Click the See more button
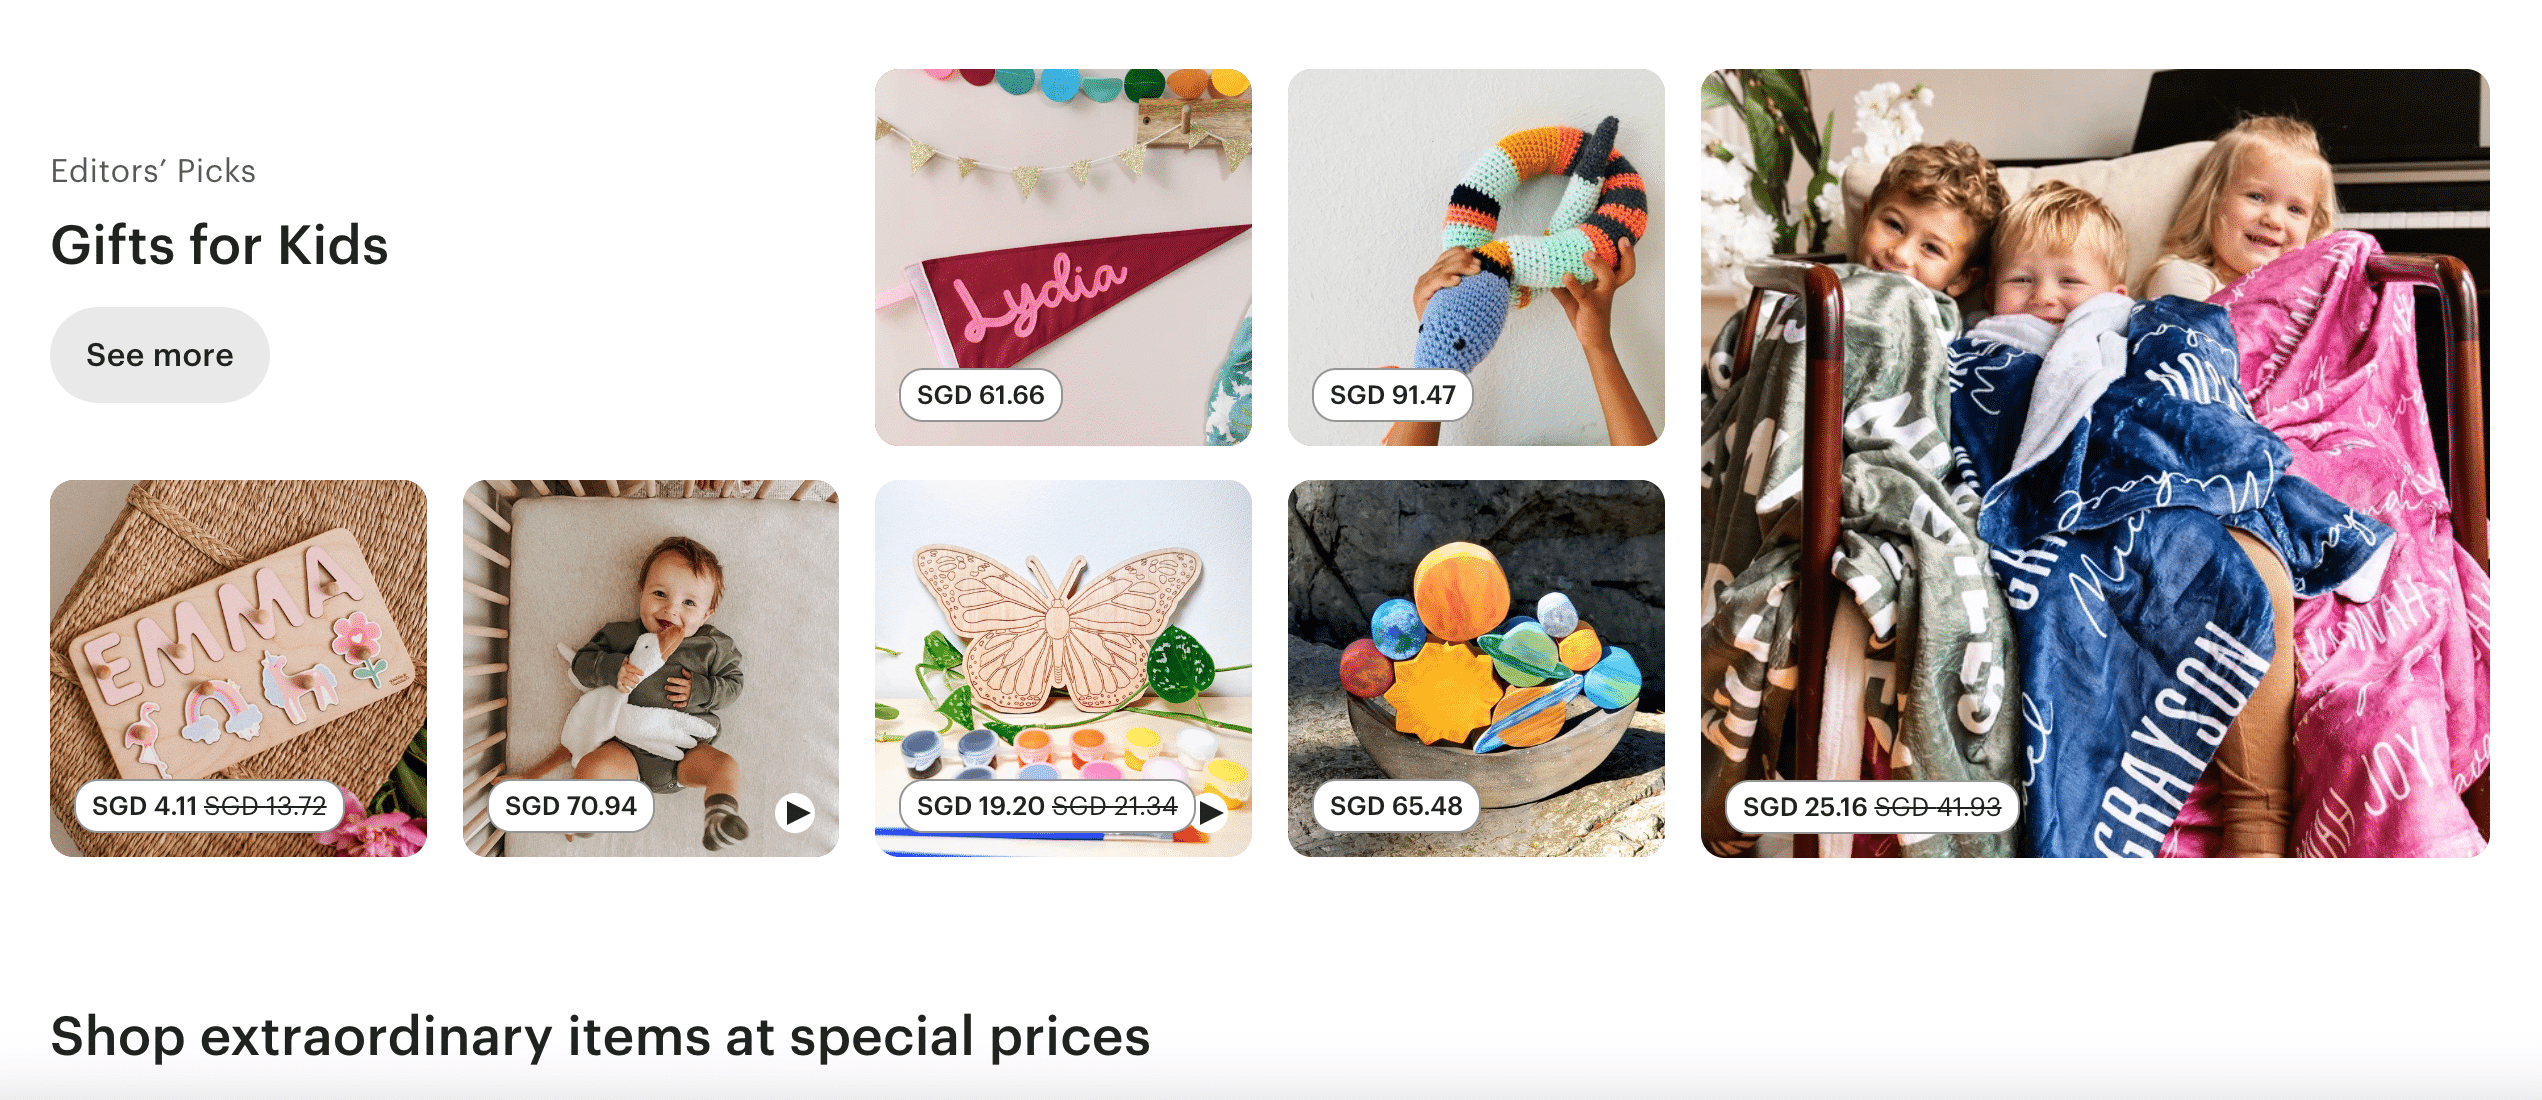This screenshot has height=1100, width=2542. tap(160, 355)
